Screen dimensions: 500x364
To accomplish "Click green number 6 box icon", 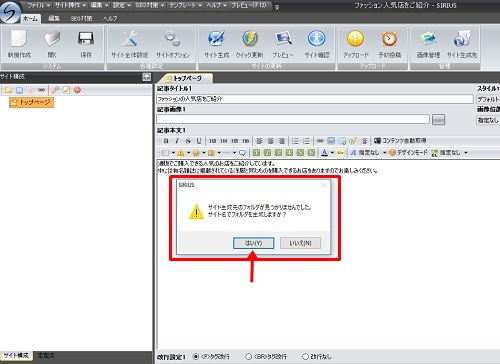I will pyautogui.click(x=311, y=153).
